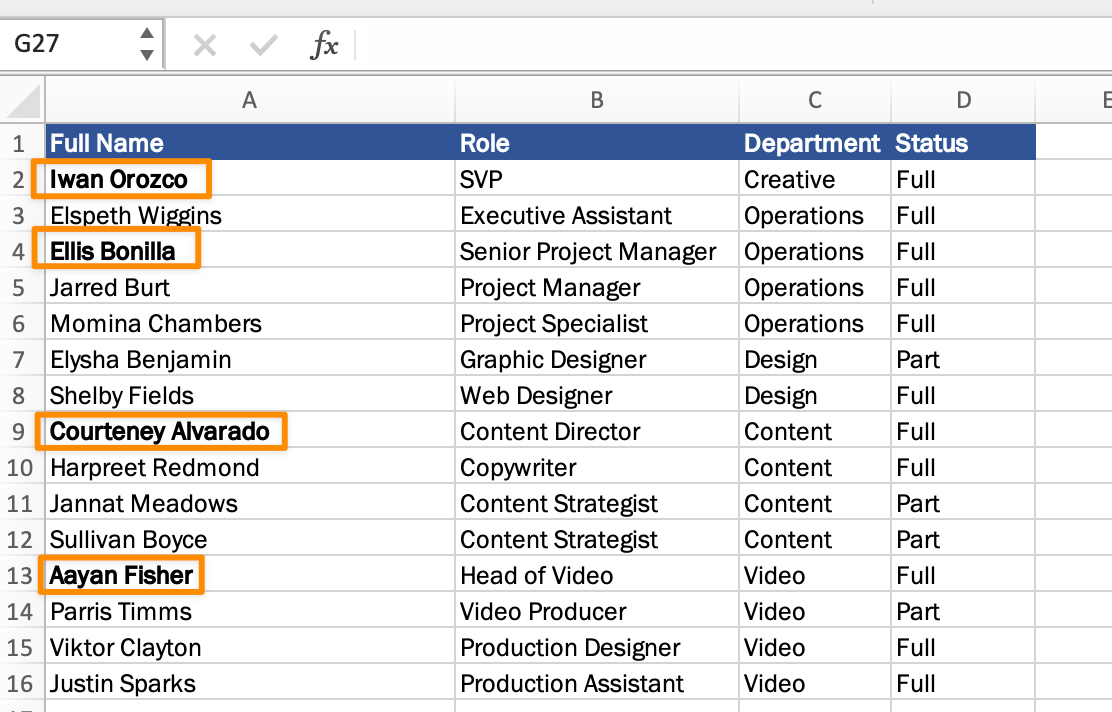1112x712 pixels.
Task: Click the Full Name header cell
Action: click(250, 143)
